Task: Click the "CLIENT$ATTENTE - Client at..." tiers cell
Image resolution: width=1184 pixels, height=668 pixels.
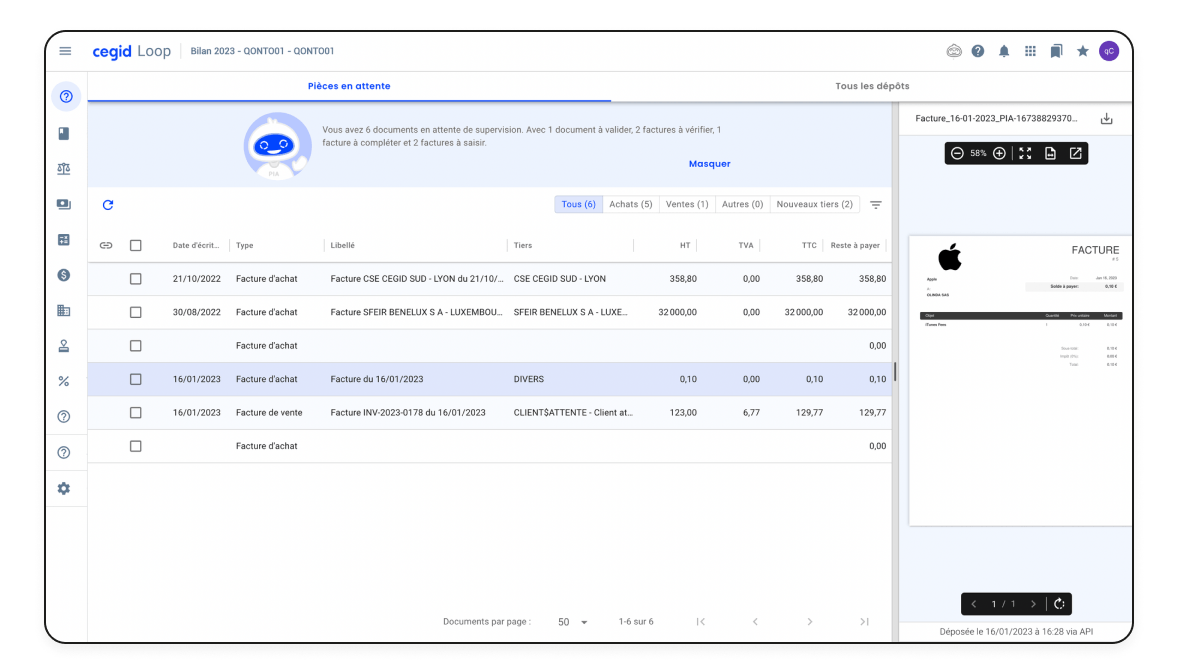Action: 573,413
